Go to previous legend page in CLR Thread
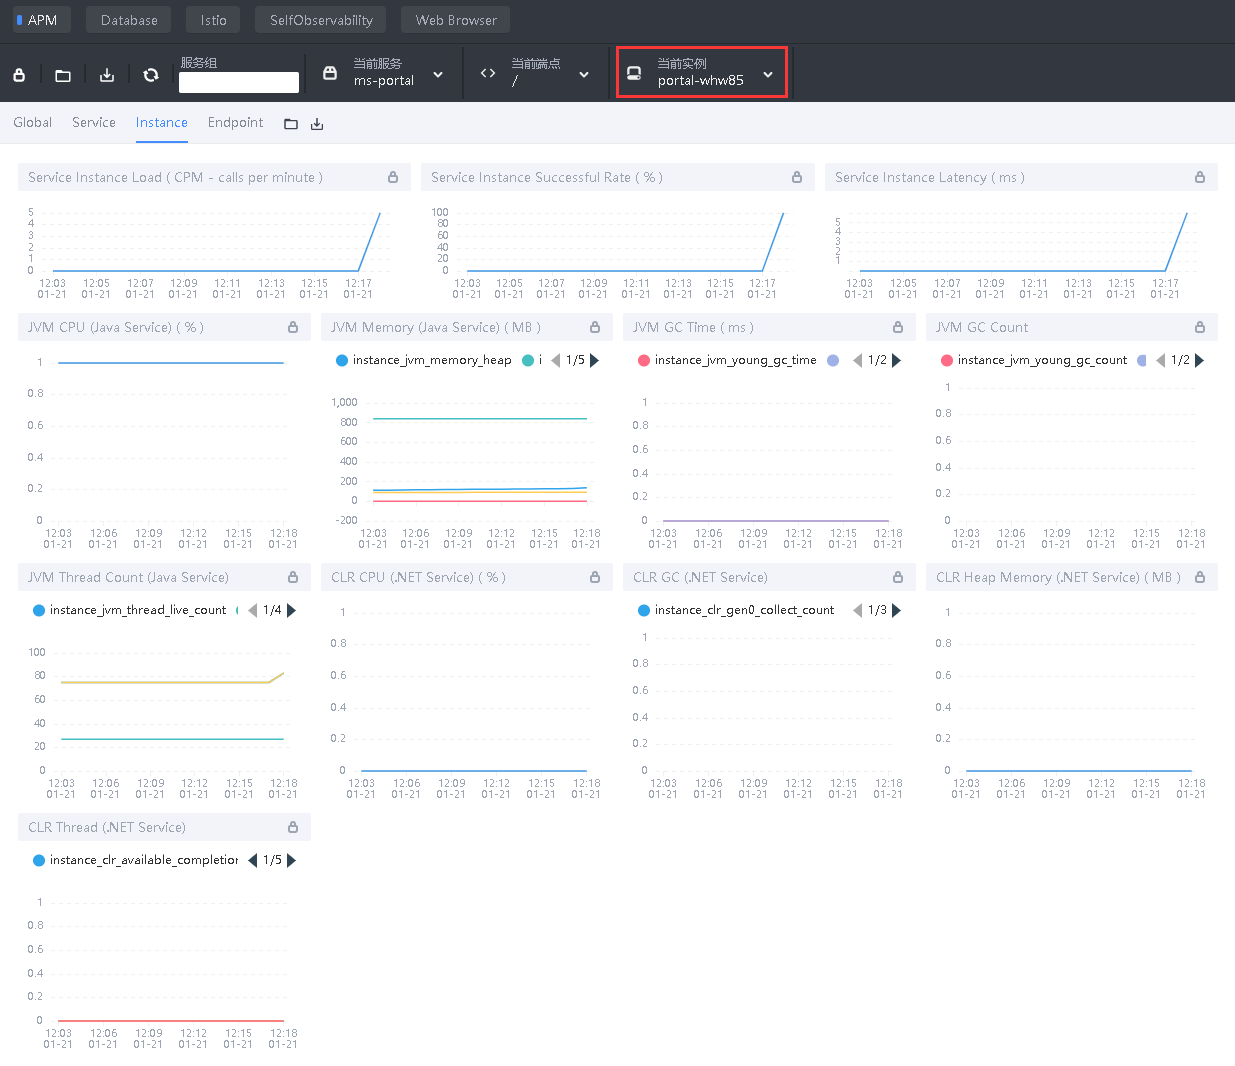The width and height of the screenshot is (1235, 1066). [253, 860]
